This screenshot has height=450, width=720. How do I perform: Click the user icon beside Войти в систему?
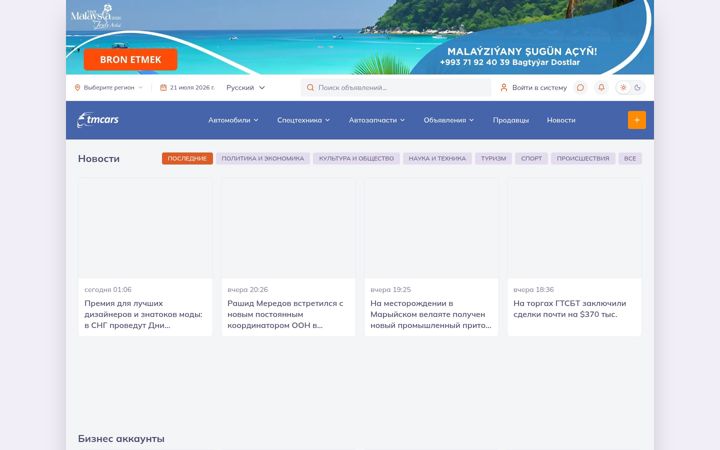[x=504, y=87]
